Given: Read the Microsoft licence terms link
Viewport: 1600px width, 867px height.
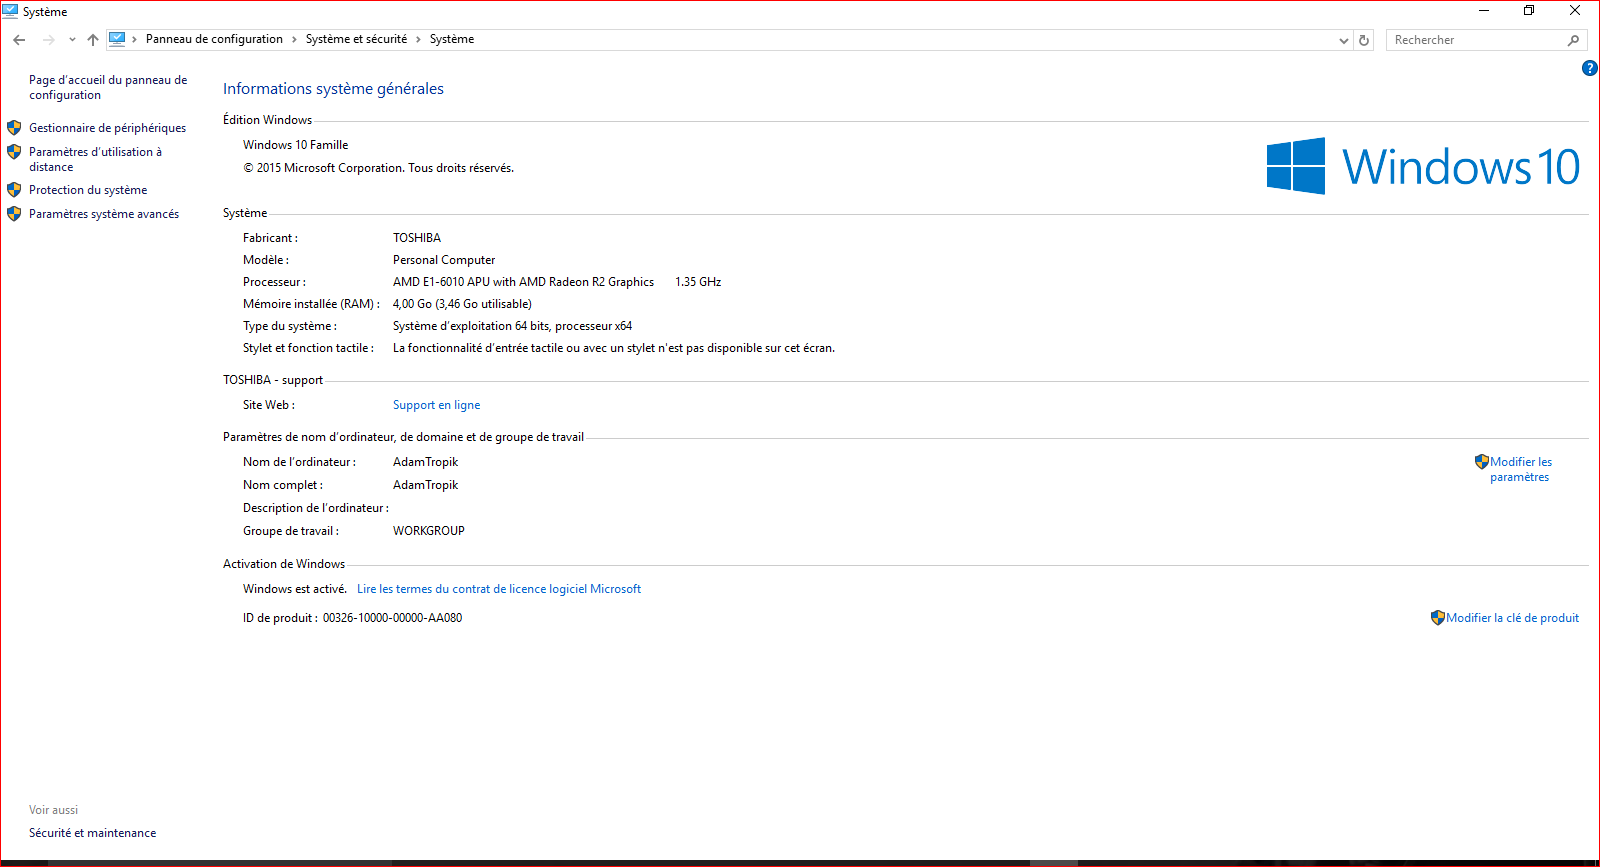Looking at the screenshot, I should (x=499, y=589).
